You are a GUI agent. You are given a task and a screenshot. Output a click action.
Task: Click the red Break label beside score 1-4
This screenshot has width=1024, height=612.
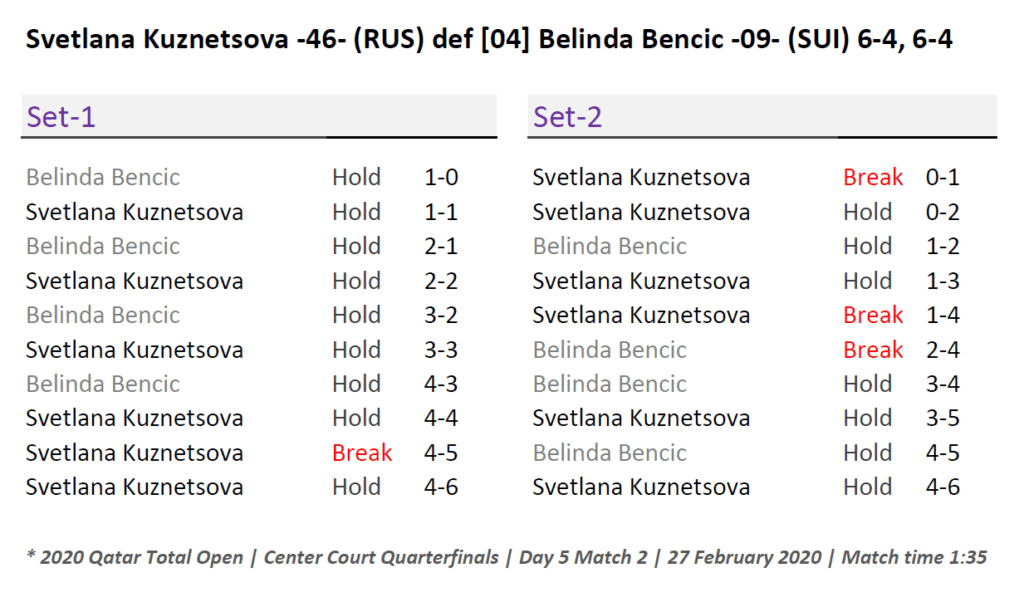tap(873, 316)
